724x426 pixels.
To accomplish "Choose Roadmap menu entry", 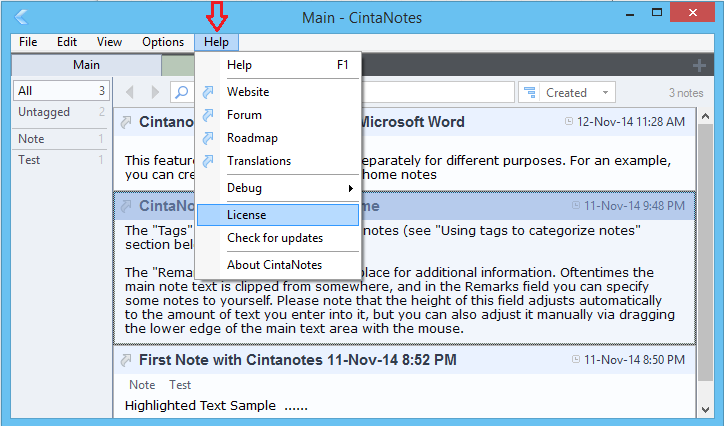I will 278,138.
